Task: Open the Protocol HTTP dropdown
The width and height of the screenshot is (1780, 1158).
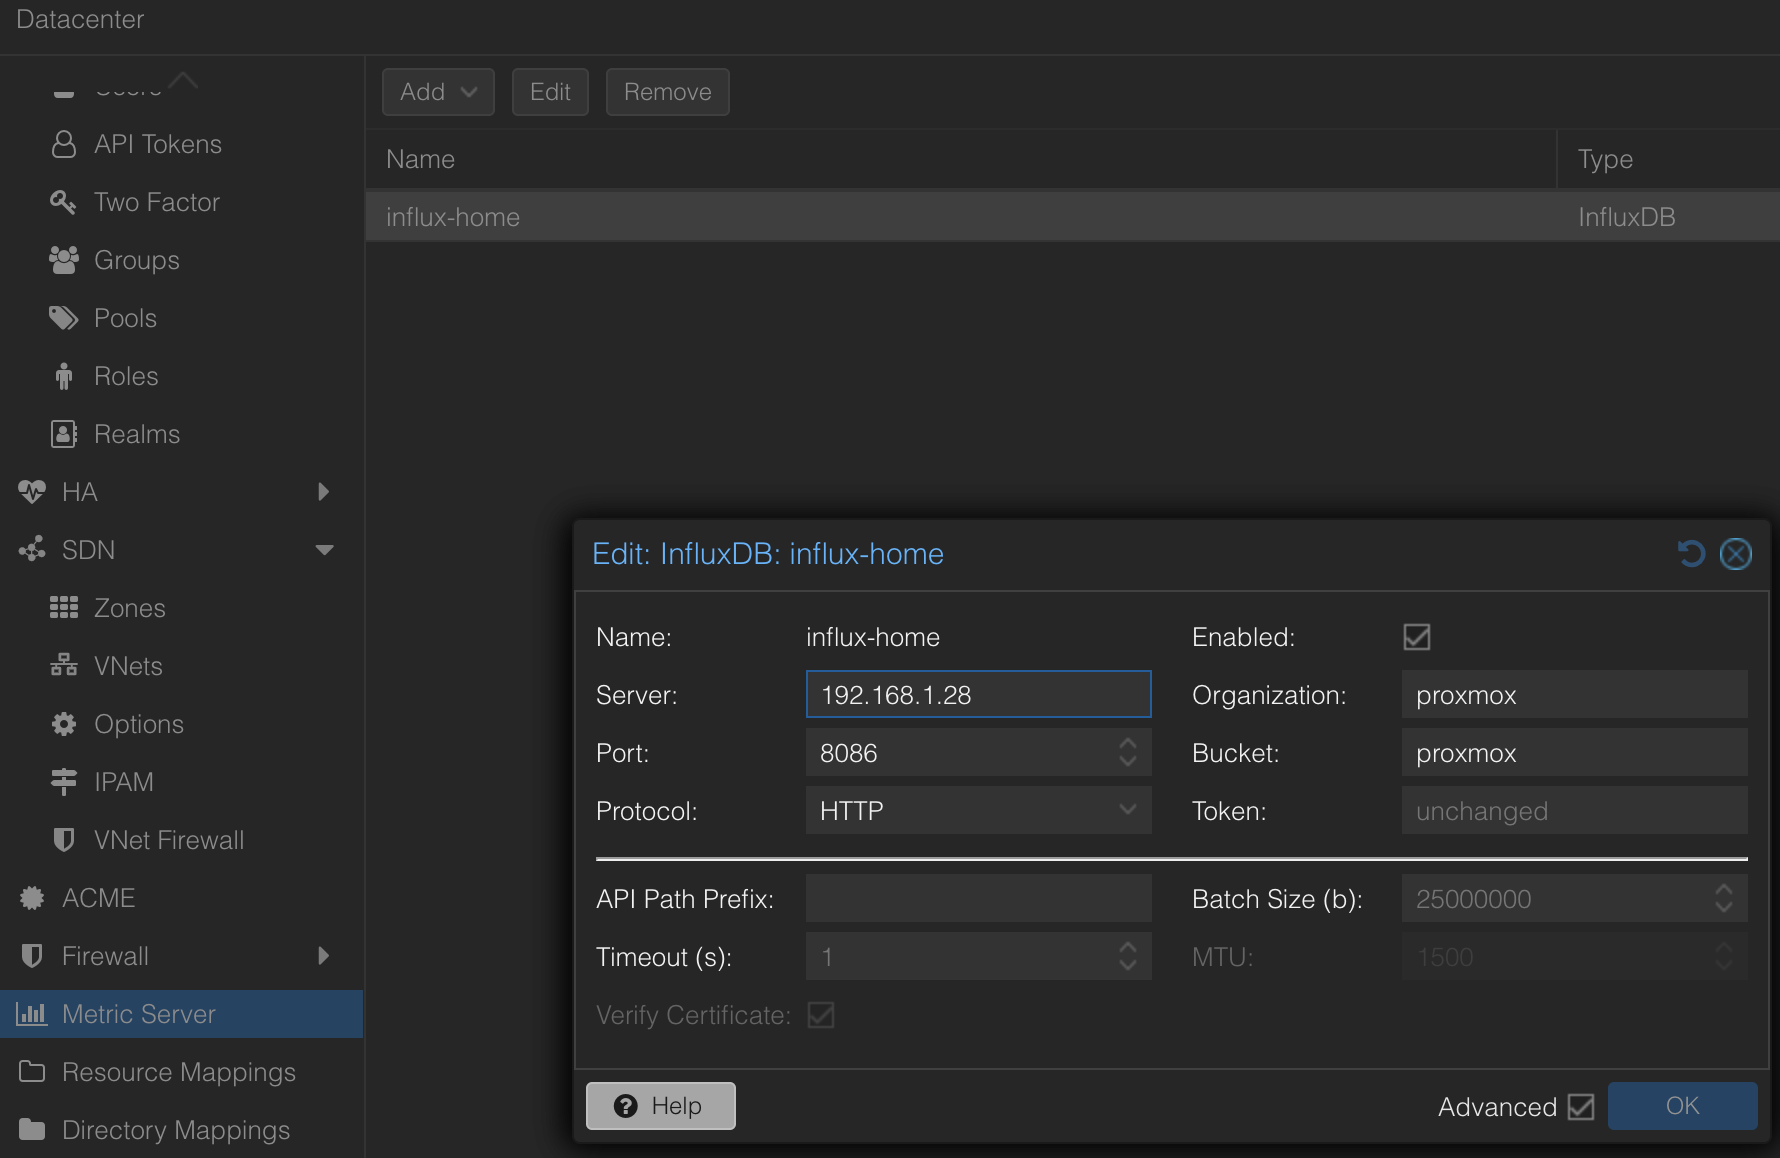Action: tap(978, 810)
